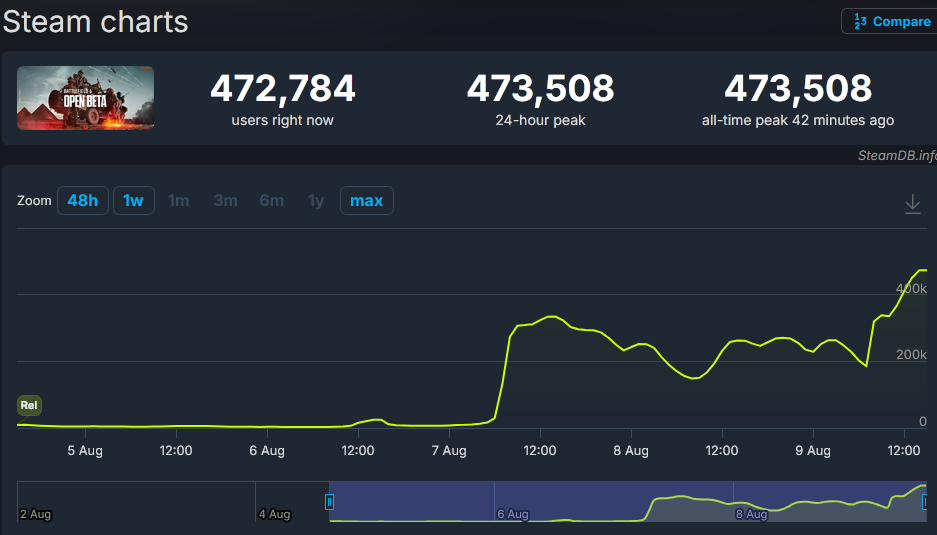937x535 pixels.
Task: Select the 1m zoom option
Action: pos(179,200)
